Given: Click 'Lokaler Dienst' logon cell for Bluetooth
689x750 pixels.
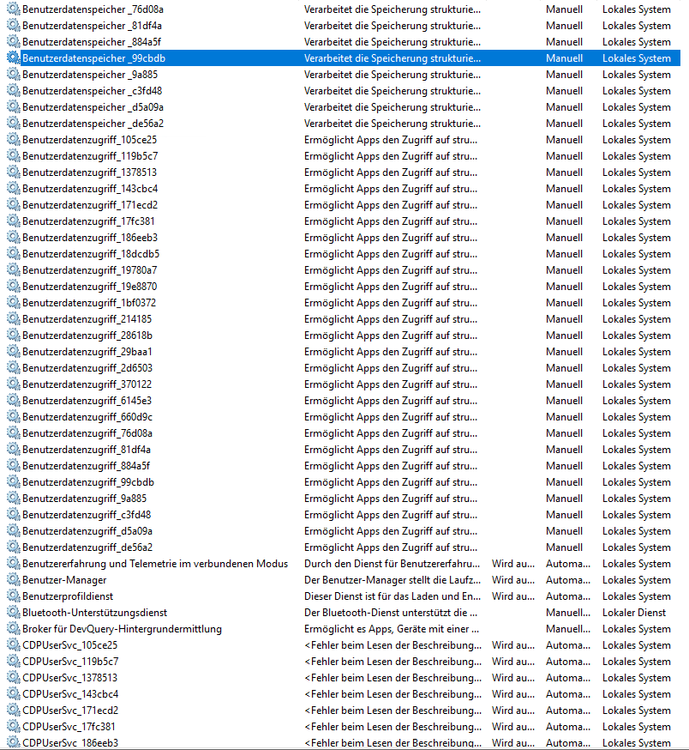Looking at the screenshot, I should click(633, 612).
